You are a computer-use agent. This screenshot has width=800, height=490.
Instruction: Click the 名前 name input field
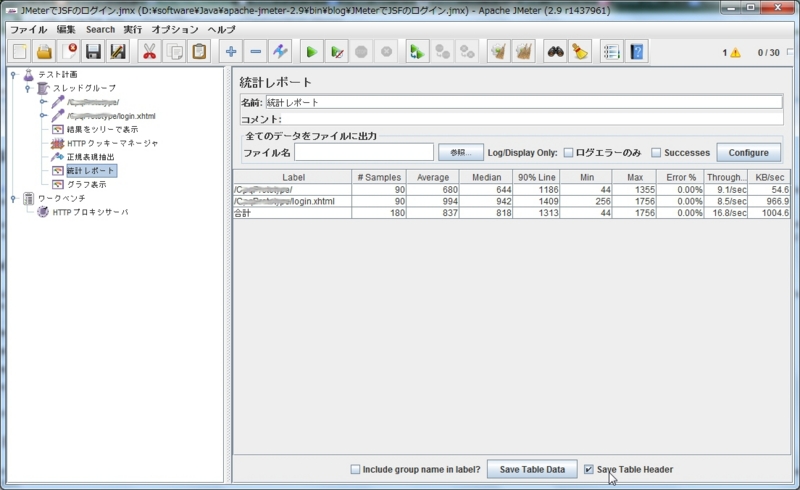click(524, 102)
